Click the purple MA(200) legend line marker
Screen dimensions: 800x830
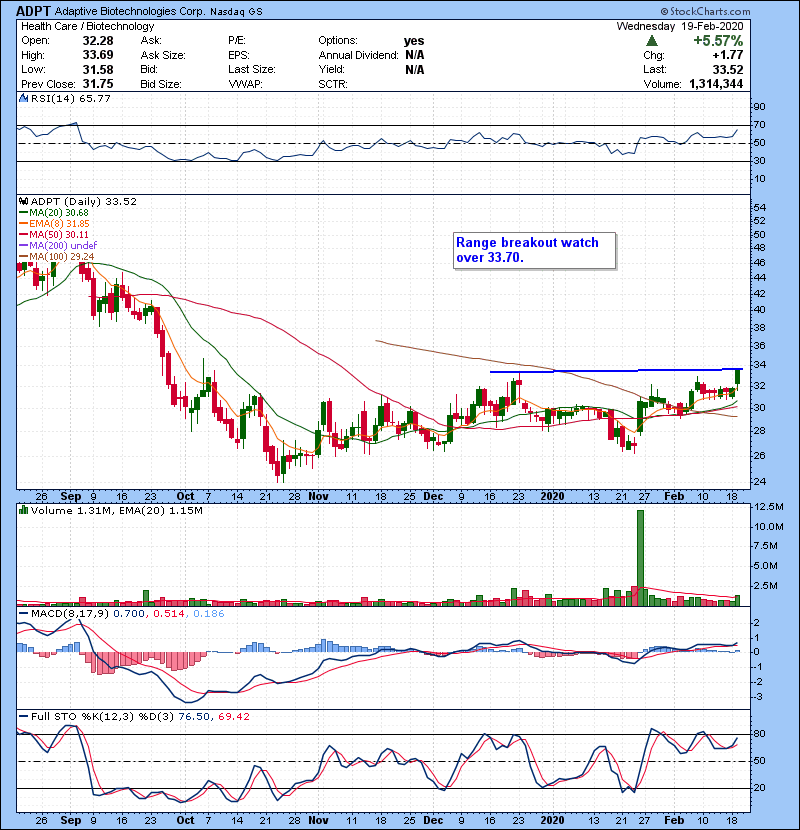[23, 246]
